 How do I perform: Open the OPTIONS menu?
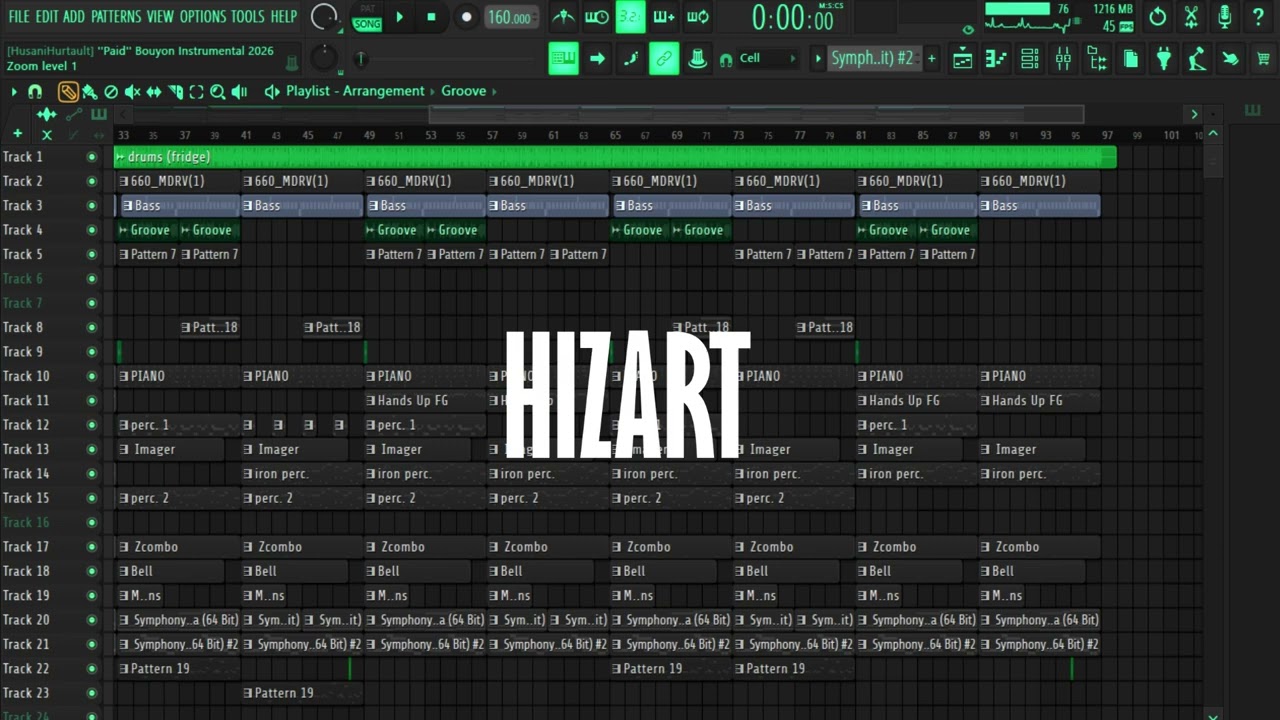[203, 17]
